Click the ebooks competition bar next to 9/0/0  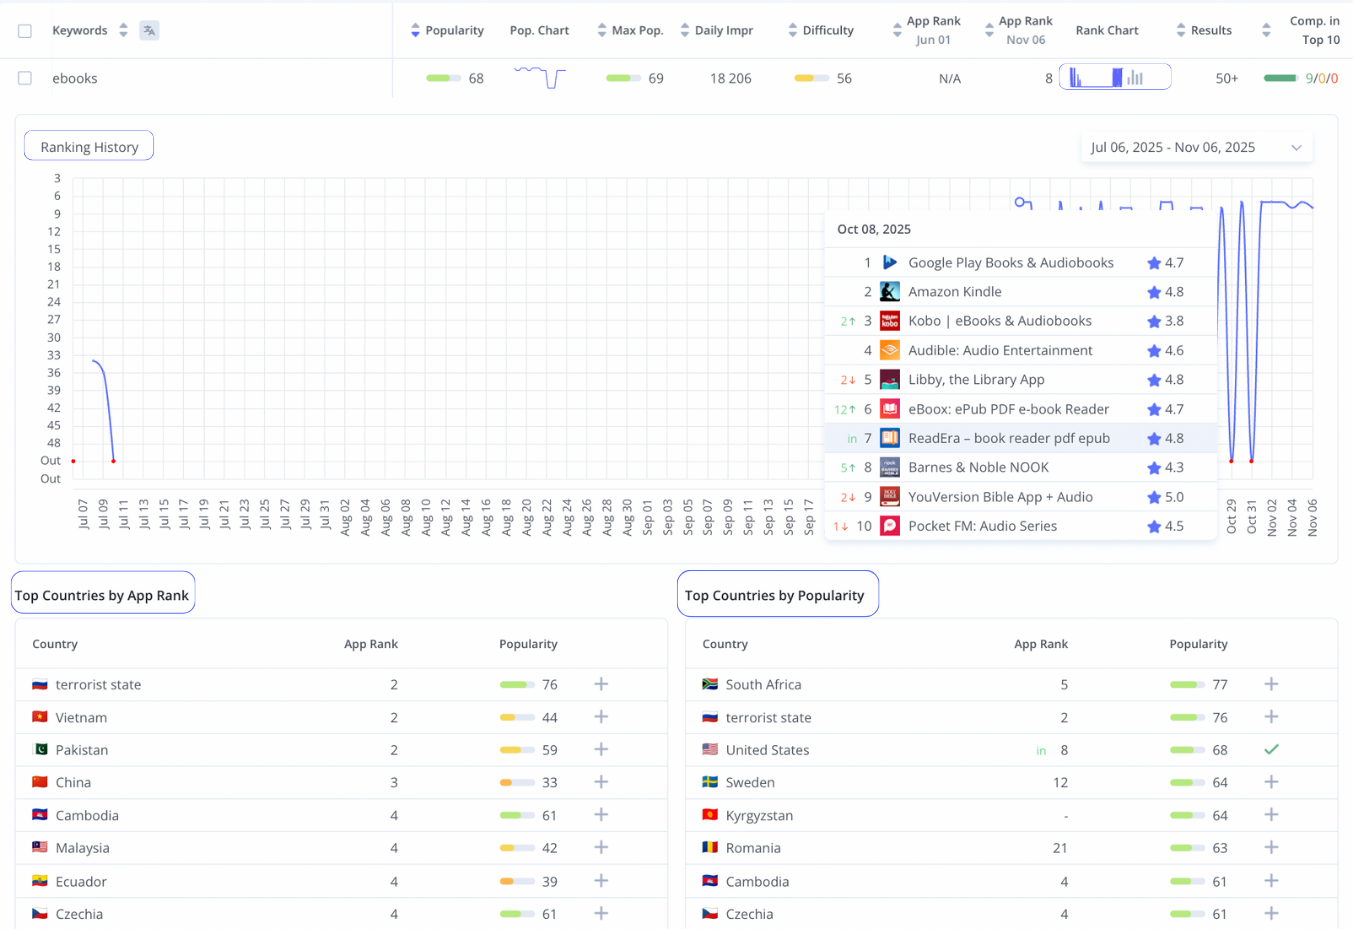pyautogui.click(x=1281, y=78)
